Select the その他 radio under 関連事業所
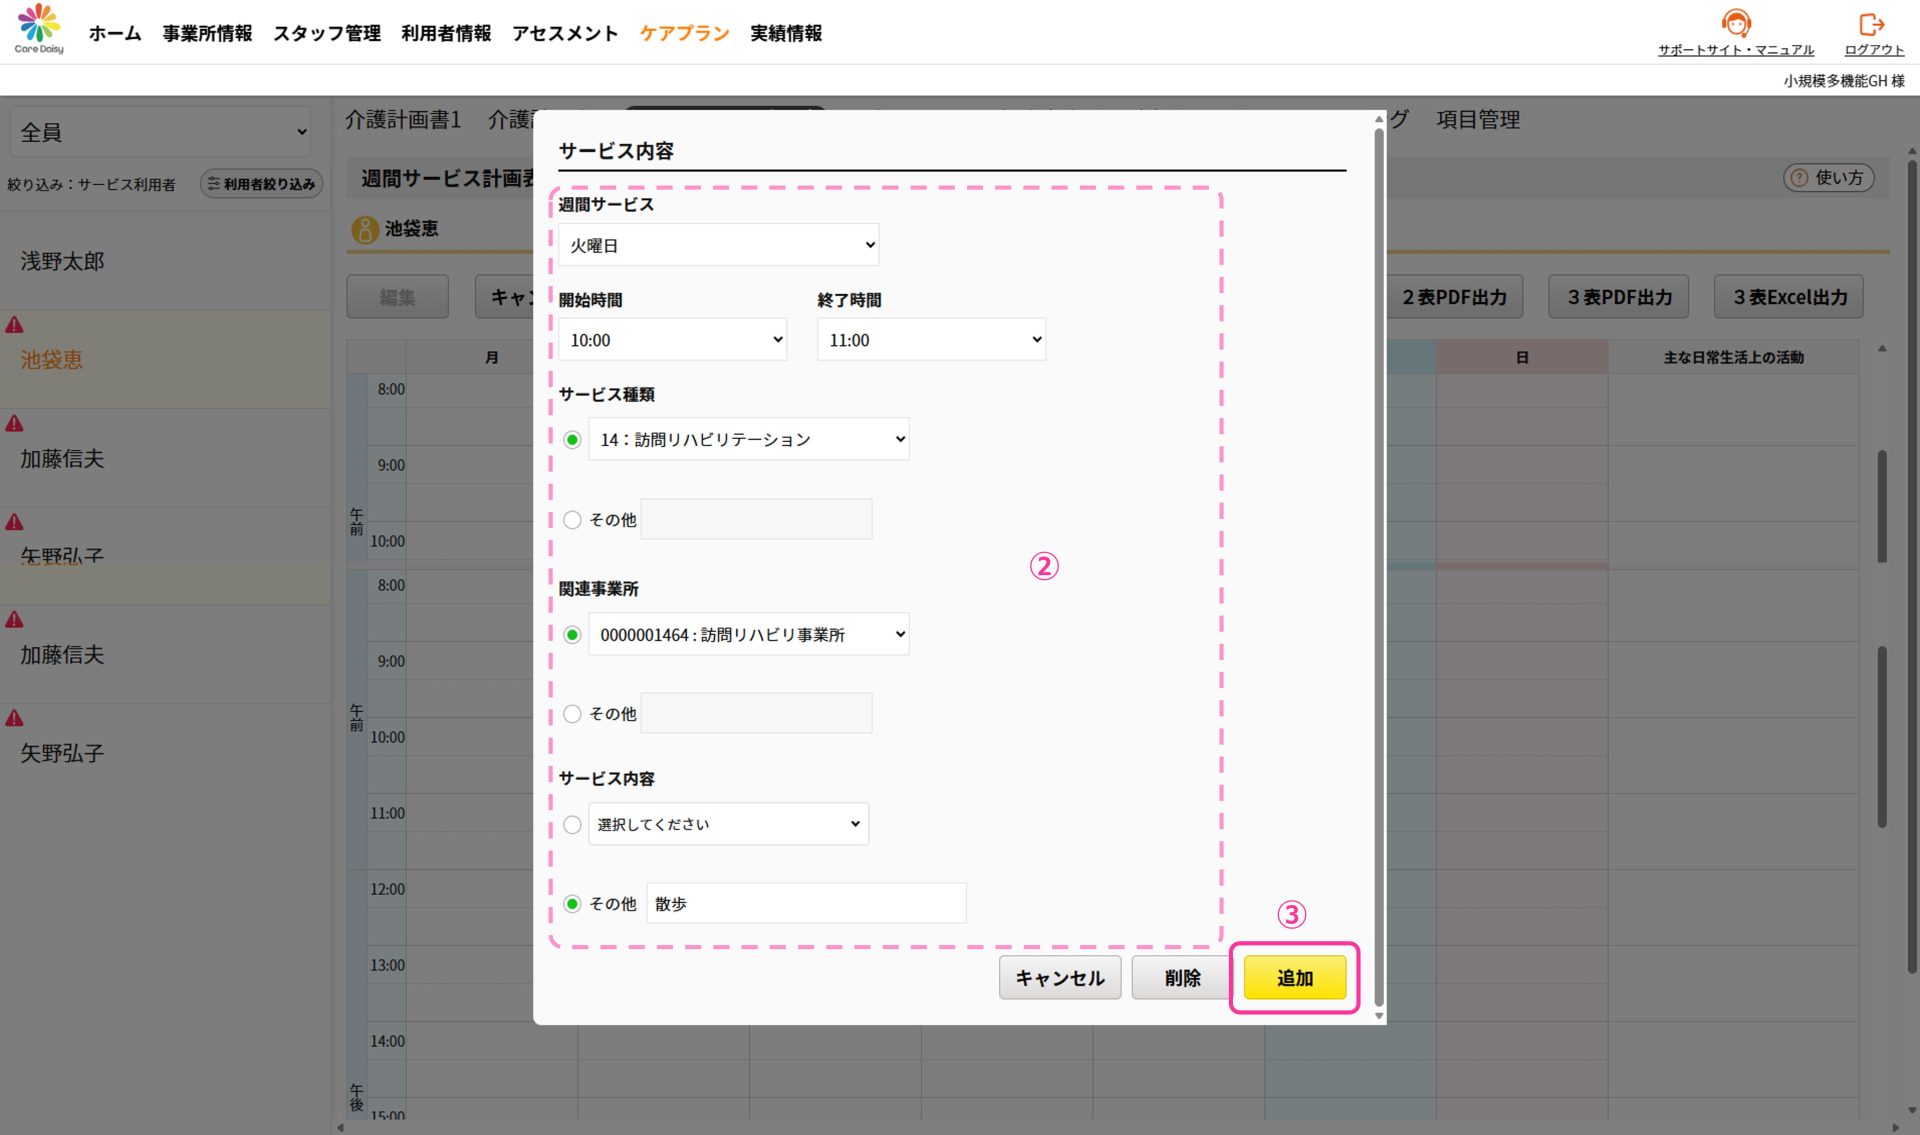Screen dimensions: 1920x1135 572,714
